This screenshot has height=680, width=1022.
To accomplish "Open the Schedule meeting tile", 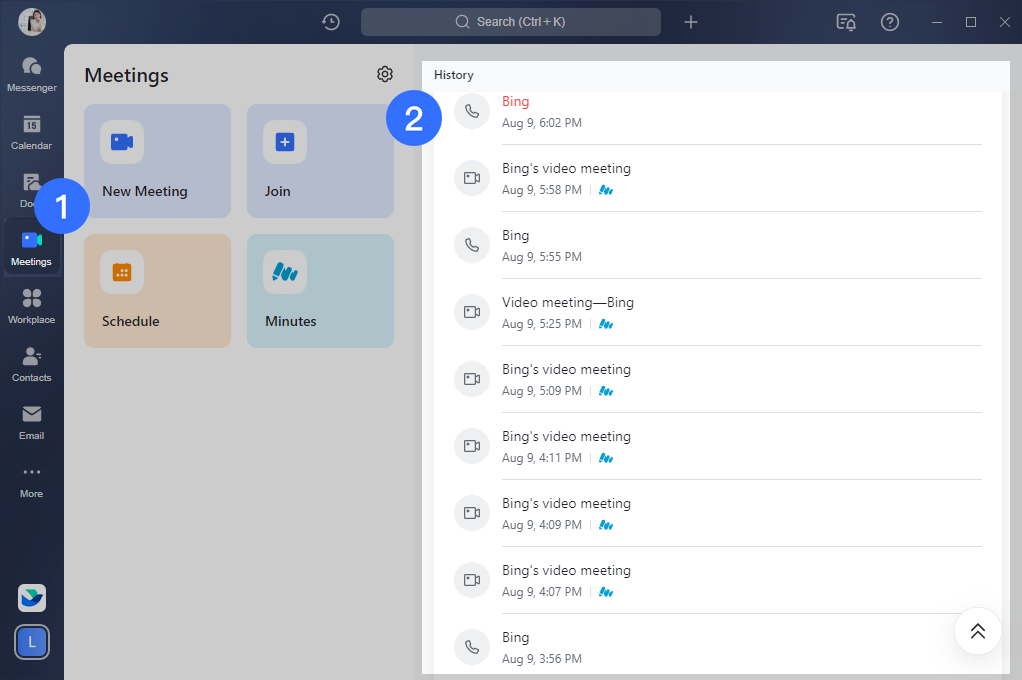I will pyautogui.click(x=157, y=291).
